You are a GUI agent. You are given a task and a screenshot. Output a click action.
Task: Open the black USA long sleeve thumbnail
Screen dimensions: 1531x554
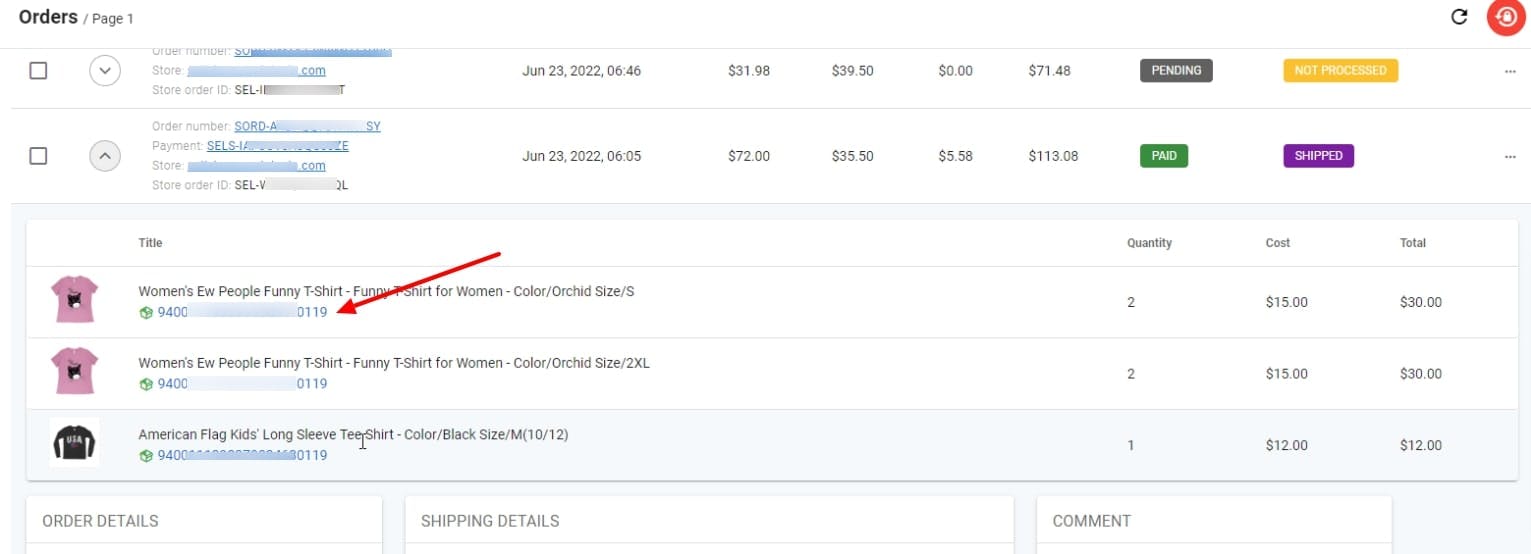pyautogui.click(x=75, y=443)
